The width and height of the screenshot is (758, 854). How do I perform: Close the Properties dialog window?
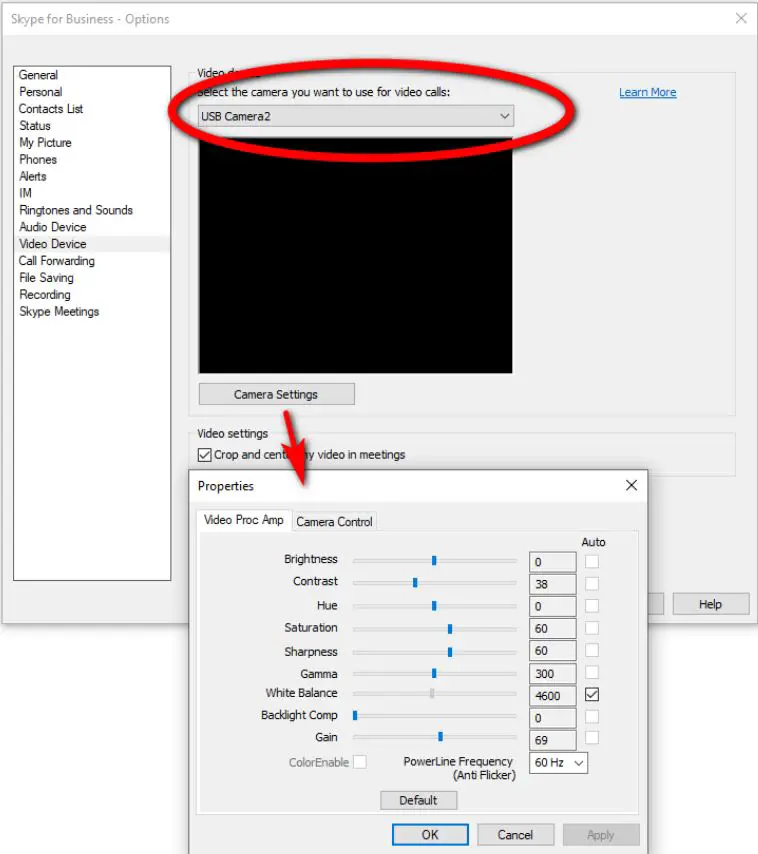point(631,485)
